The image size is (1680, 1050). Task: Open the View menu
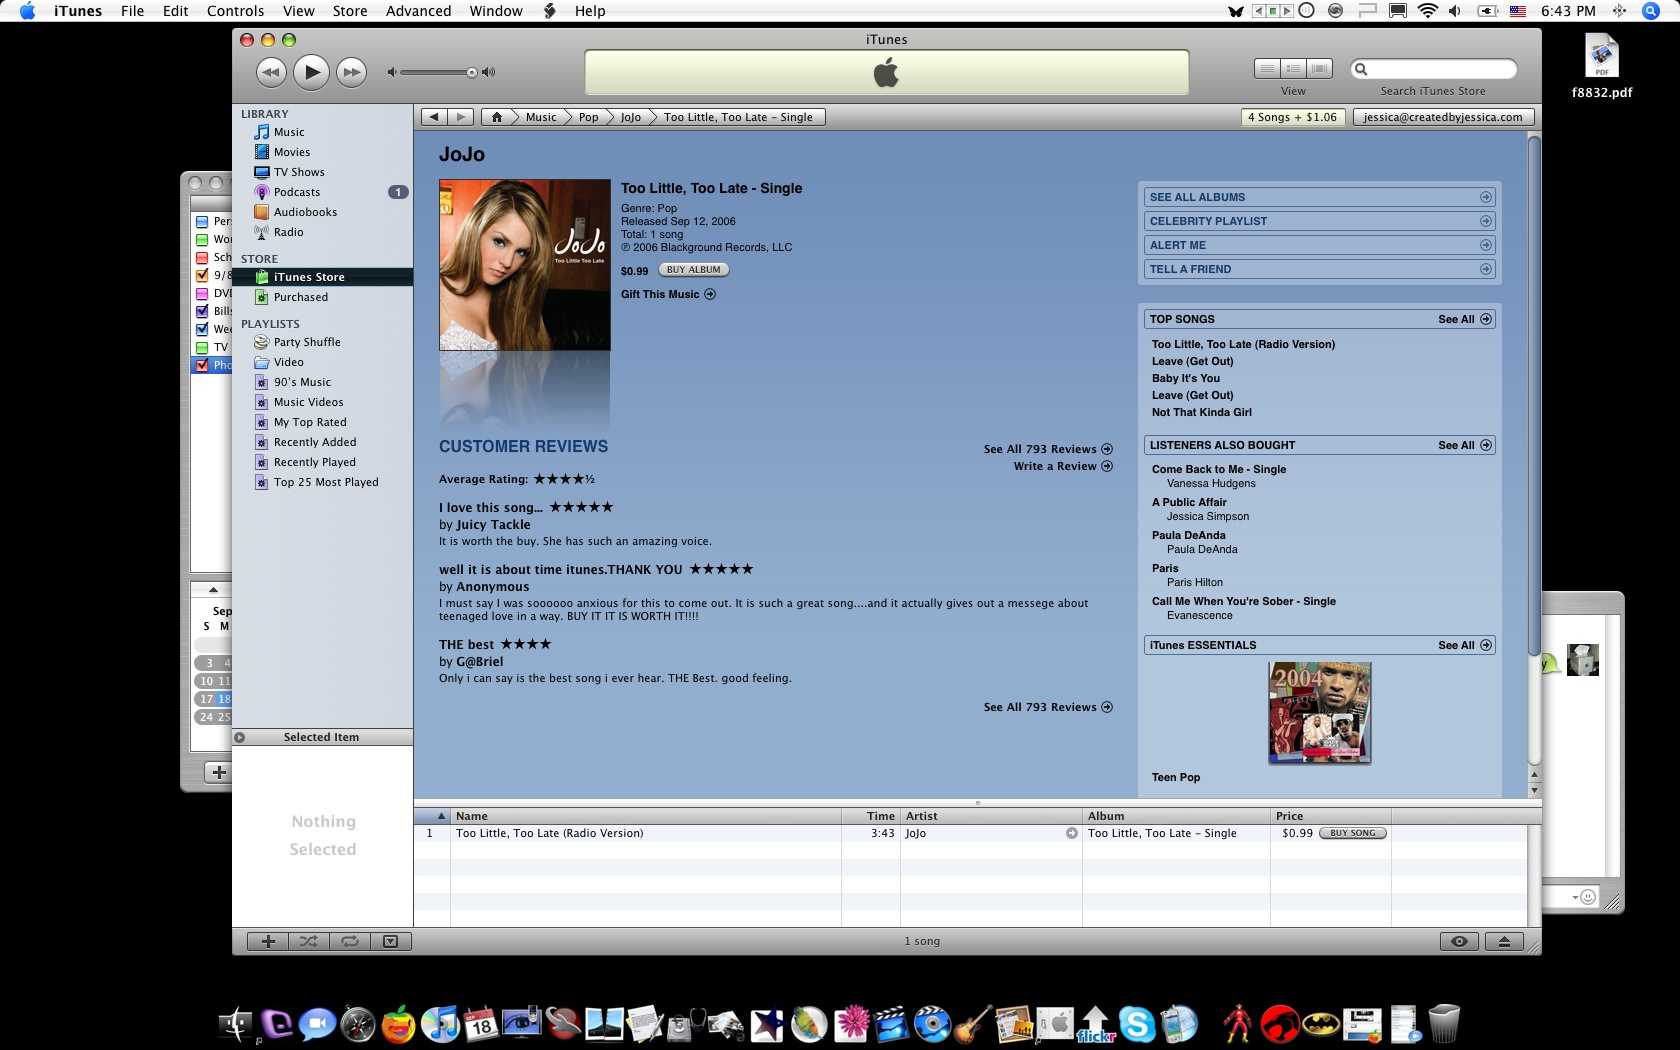point(298,11)
